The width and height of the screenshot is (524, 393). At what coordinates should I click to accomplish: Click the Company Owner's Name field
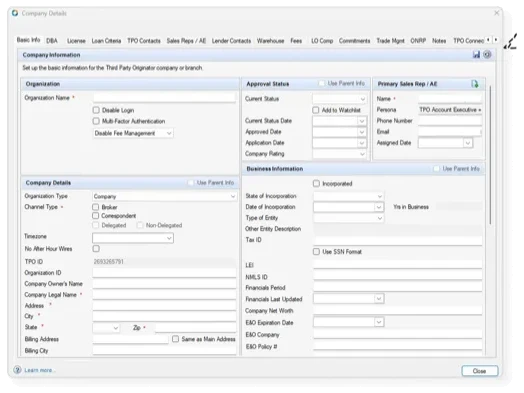point(164,284)
